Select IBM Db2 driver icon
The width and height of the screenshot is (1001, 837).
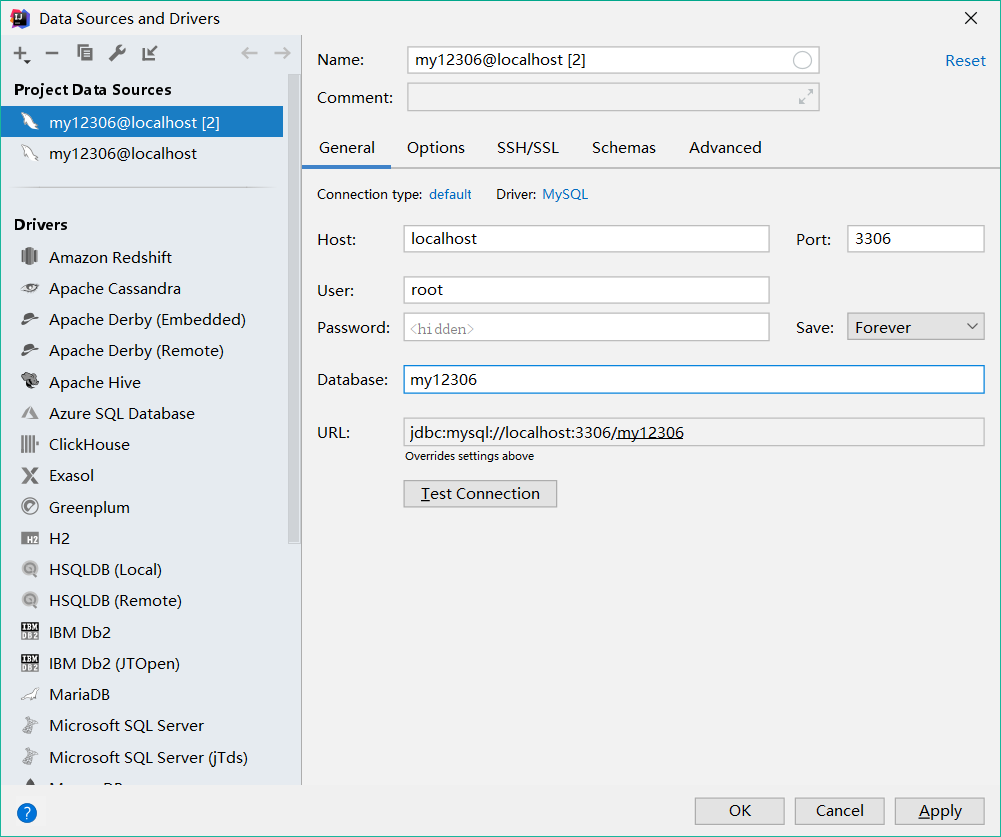click(x=29, y=631)
